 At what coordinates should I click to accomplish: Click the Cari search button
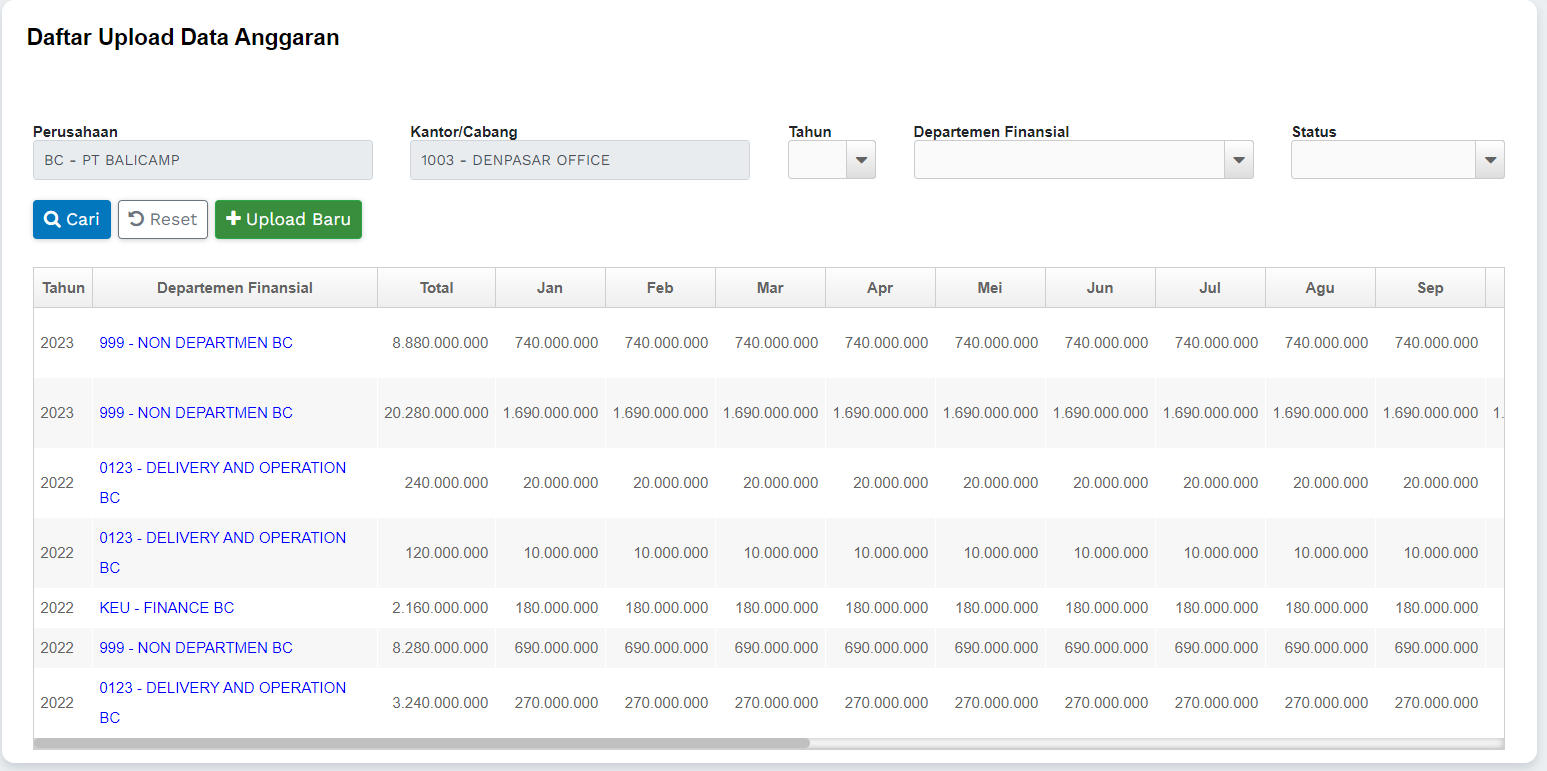coord(72,220)
